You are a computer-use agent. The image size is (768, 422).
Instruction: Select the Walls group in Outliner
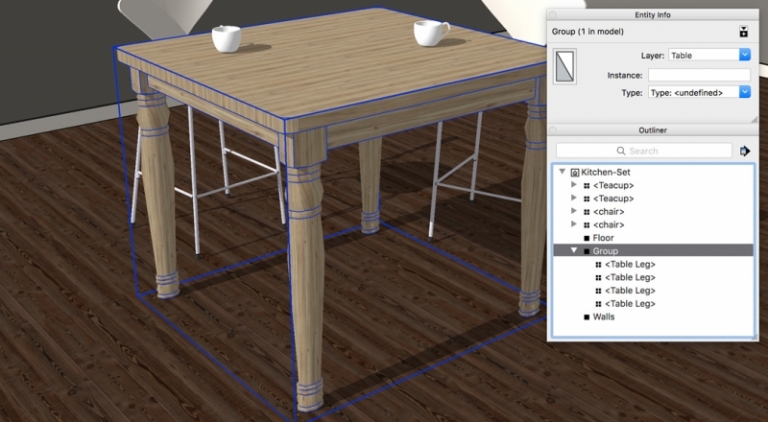[603, 317]
